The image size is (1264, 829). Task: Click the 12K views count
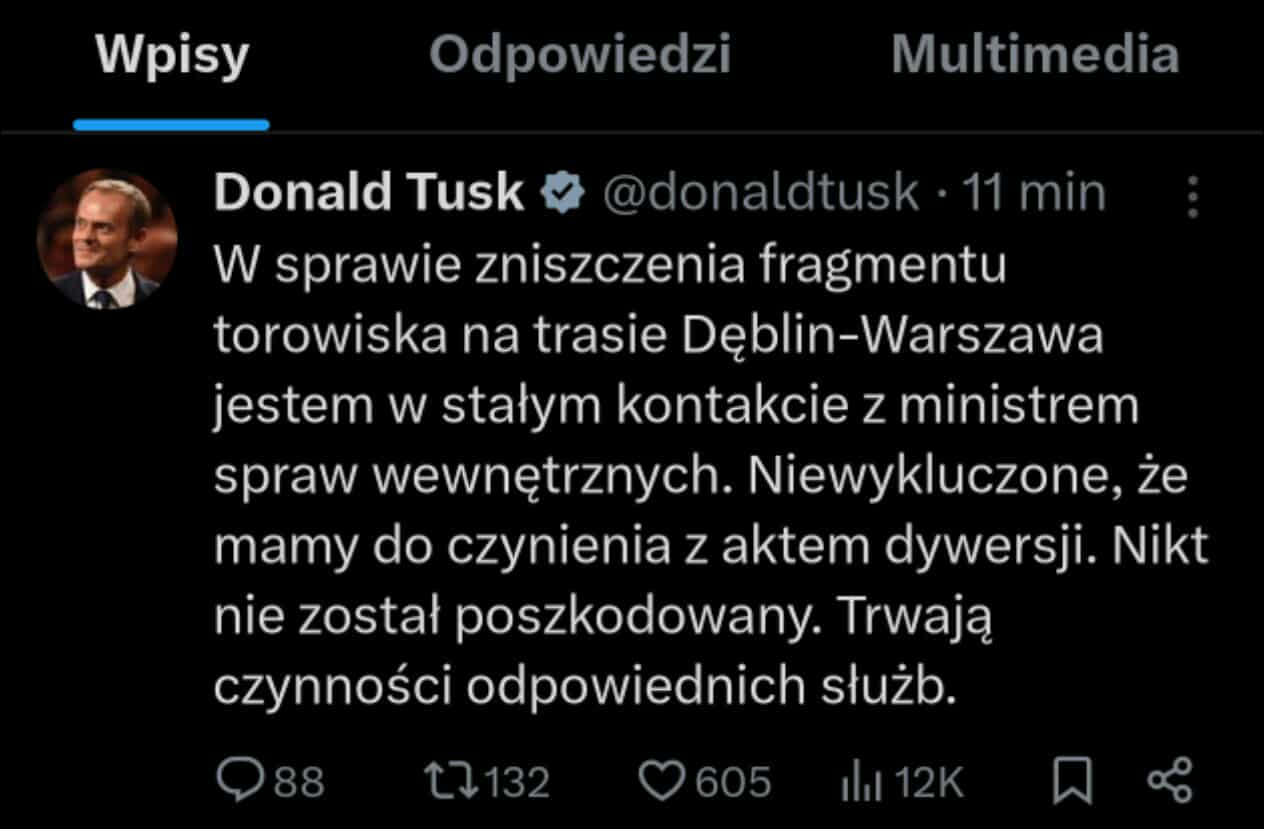point(929,782)
